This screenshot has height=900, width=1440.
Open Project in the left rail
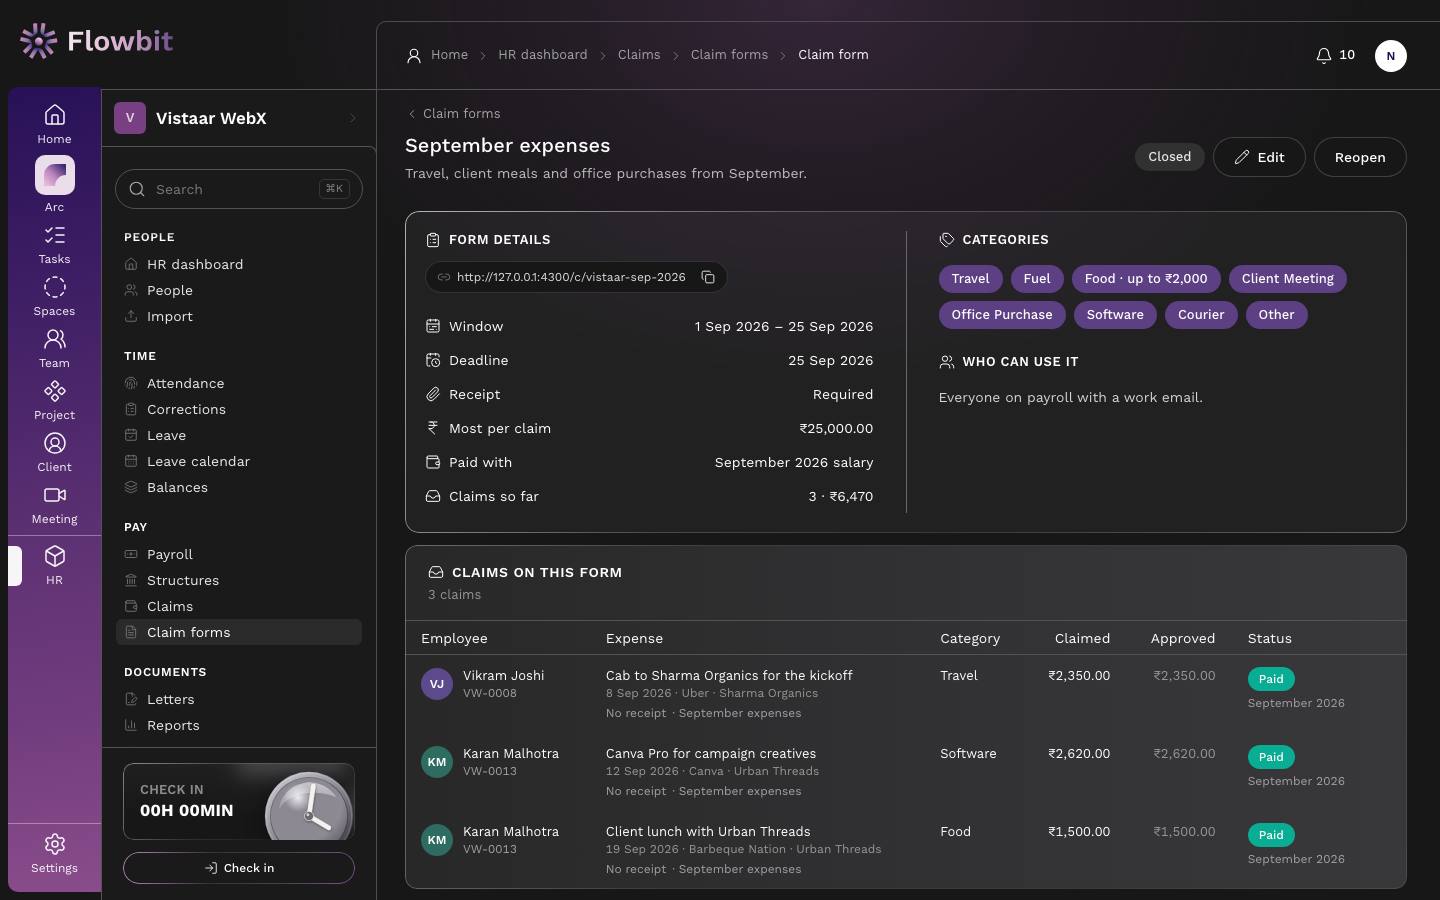click(55, 401)
